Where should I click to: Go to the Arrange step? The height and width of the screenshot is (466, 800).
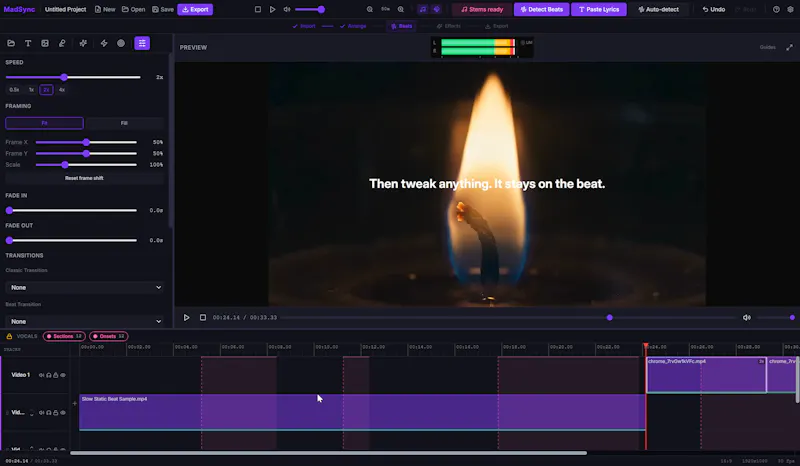point(353,26)
